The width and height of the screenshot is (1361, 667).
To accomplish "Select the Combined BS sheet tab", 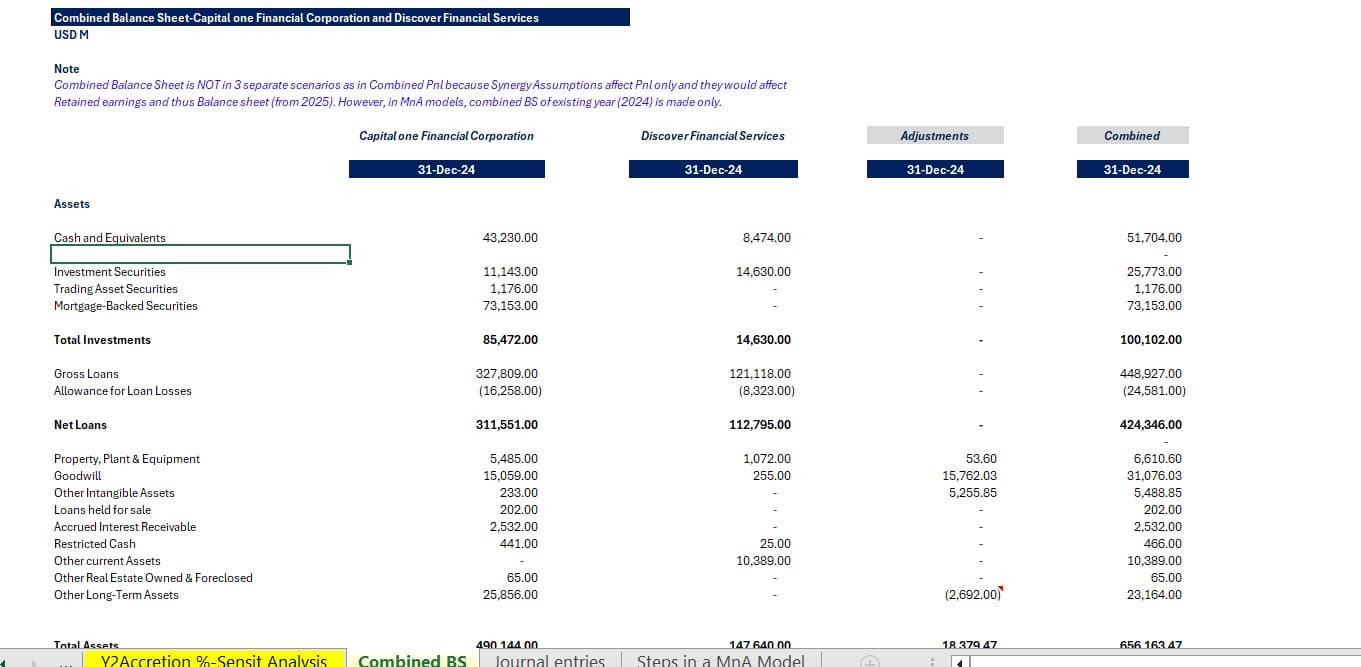I will 412,661.
